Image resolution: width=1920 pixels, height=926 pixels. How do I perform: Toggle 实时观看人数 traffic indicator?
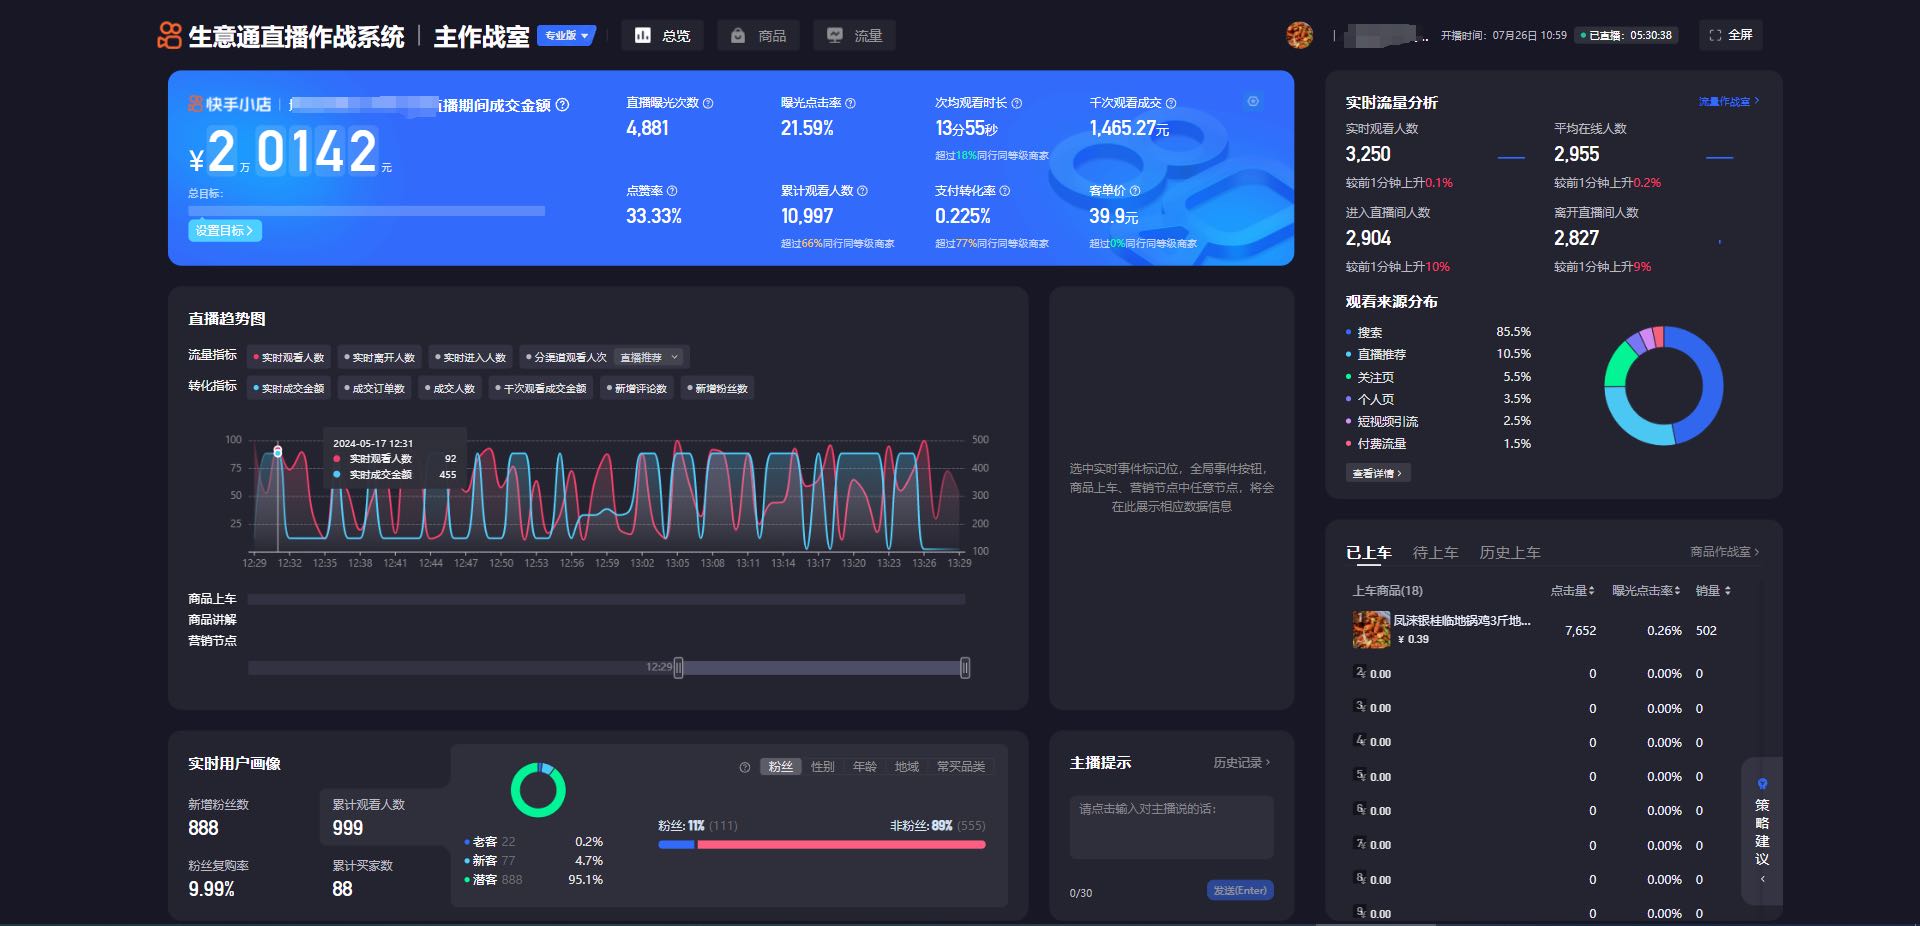click(x=289, y=357)
